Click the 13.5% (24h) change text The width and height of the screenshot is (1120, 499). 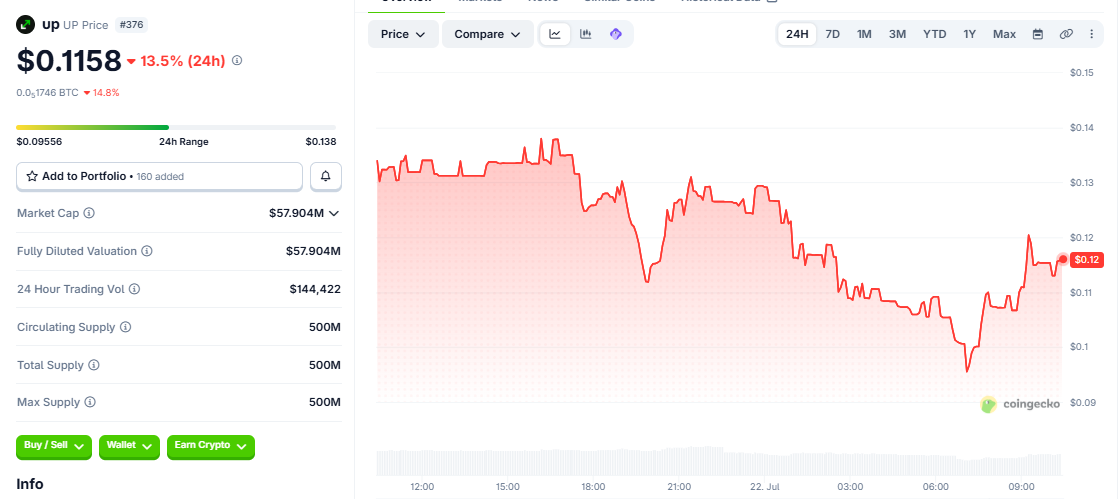182,61
